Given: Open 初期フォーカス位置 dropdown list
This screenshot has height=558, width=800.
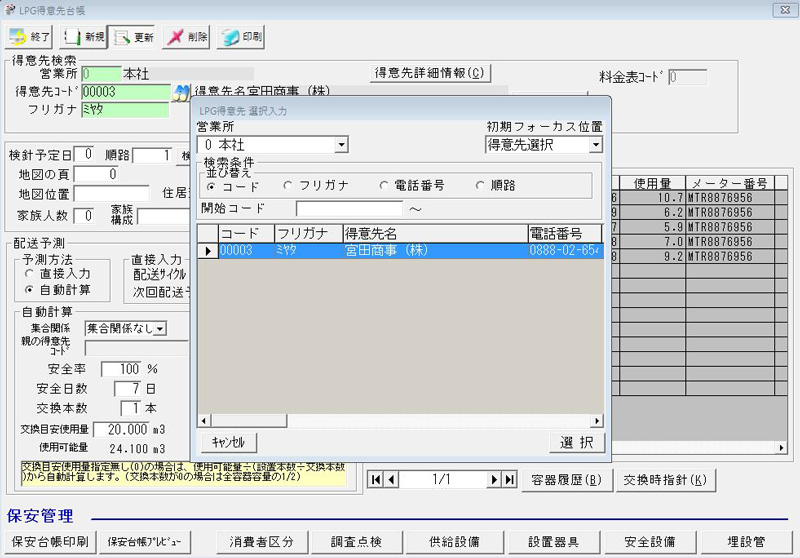Looking at the screenshot, I should tap(596, 145).
